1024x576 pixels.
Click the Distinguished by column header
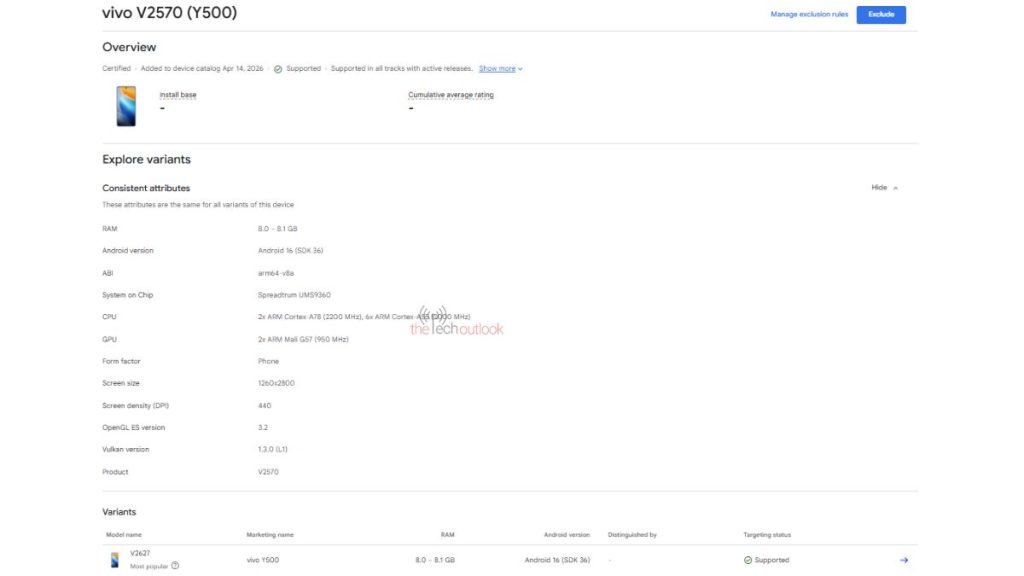pos(632,535)
